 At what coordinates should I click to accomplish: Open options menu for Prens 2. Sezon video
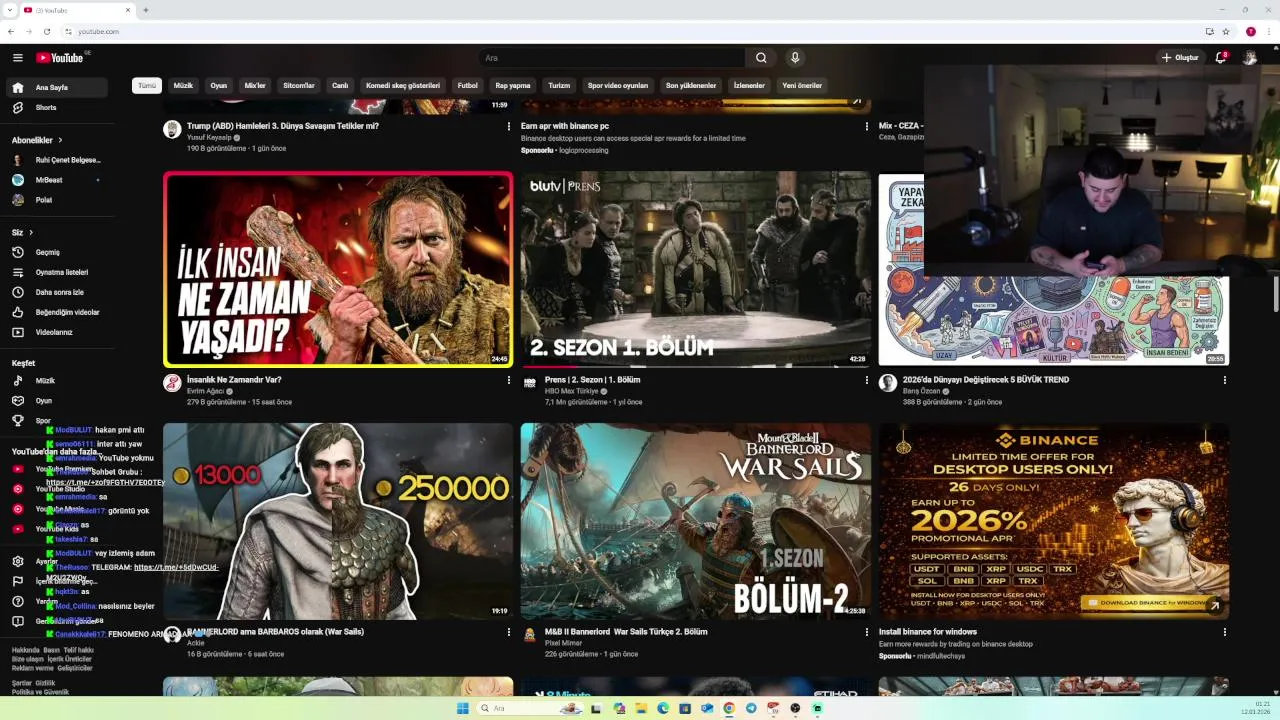click(867, 380)
